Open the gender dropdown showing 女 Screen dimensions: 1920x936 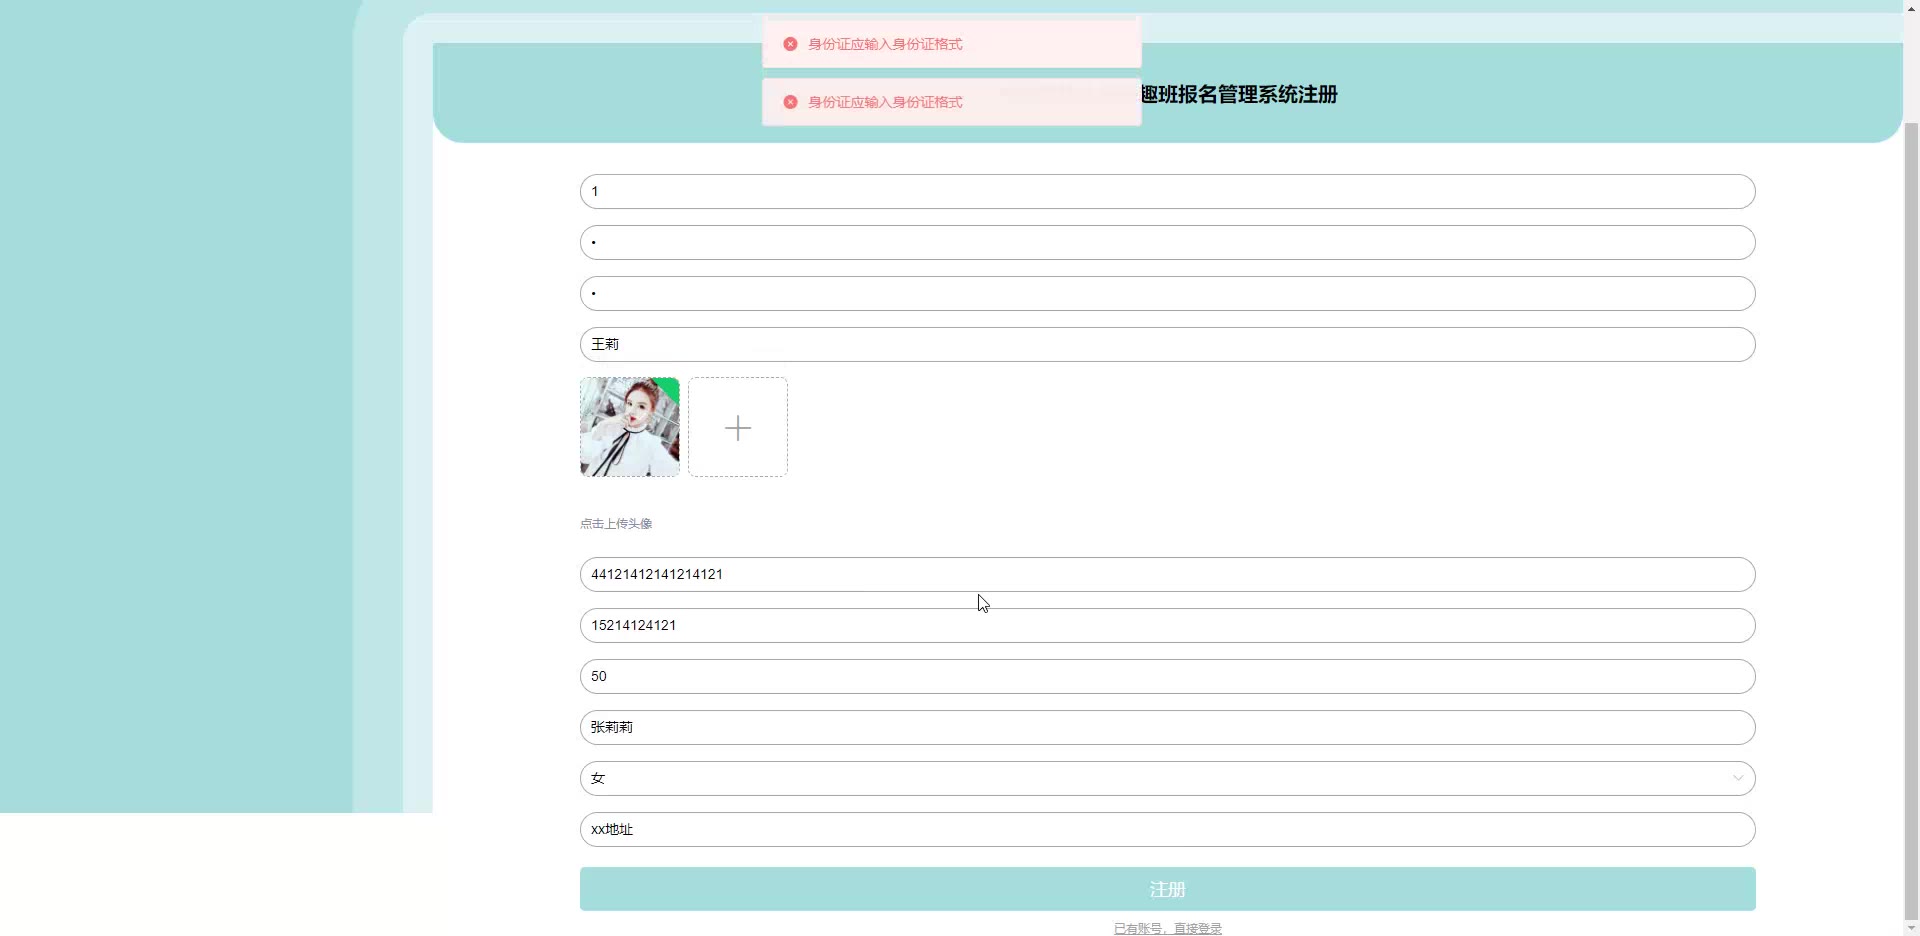[1167, 778]
